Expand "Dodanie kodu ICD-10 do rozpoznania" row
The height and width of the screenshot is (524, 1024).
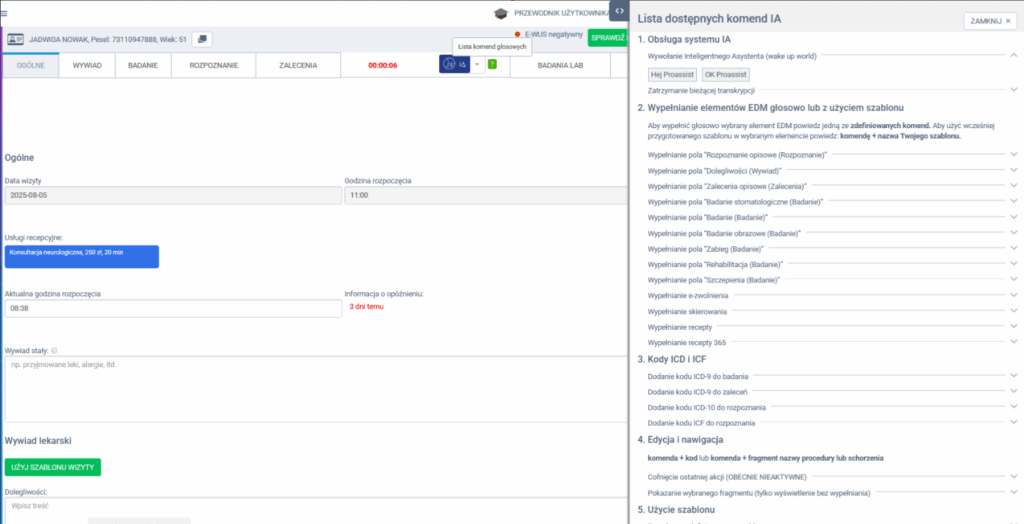click(x=1013, y=408)
